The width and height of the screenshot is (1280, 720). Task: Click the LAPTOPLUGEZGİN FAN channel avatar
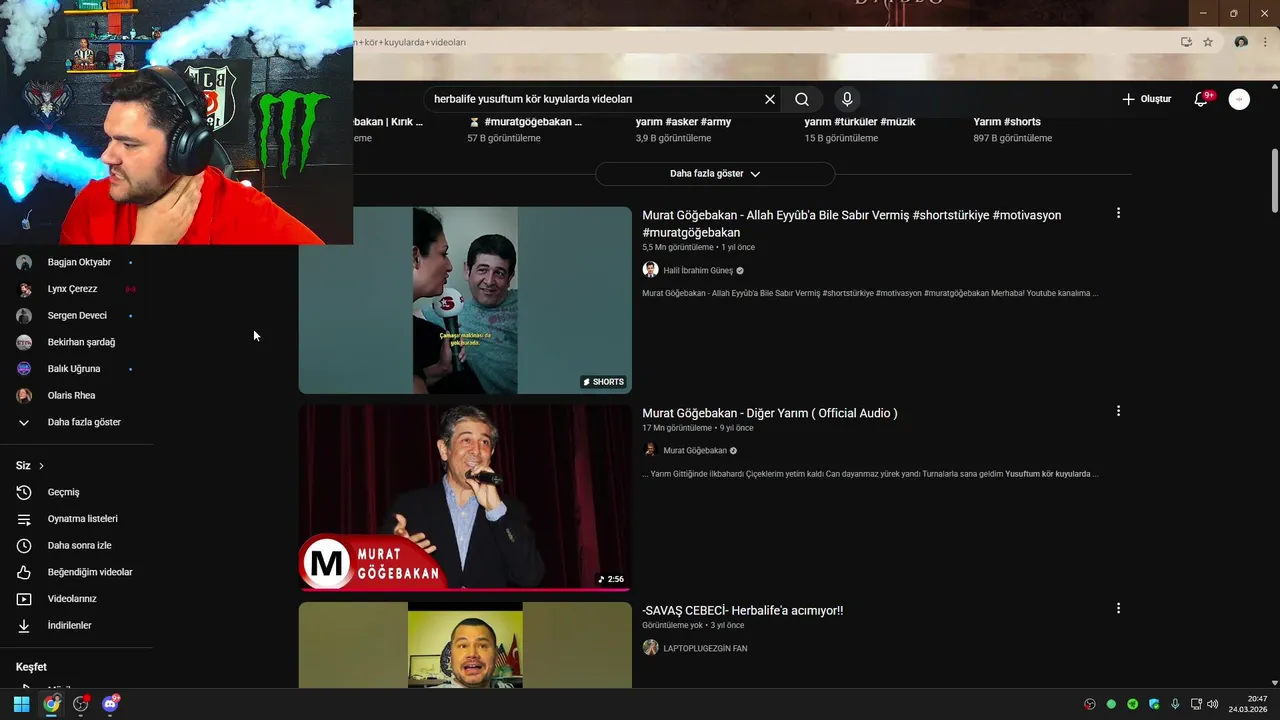tap(650, 648)
